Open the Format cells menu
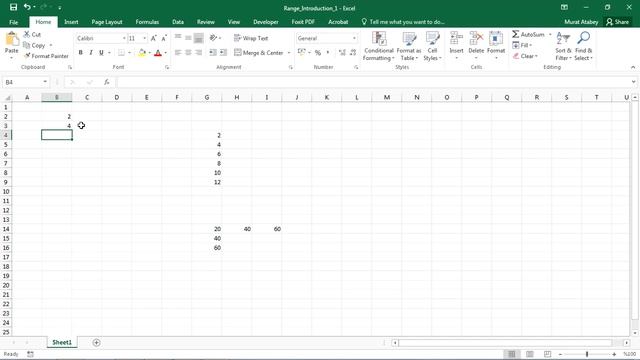 click(496, 46)
